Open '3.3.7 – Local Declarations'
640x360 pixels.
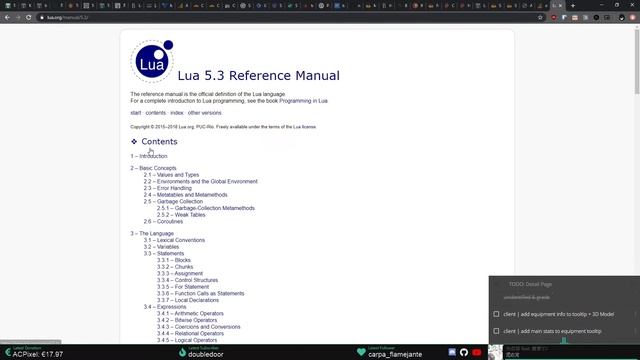(188, 300)
